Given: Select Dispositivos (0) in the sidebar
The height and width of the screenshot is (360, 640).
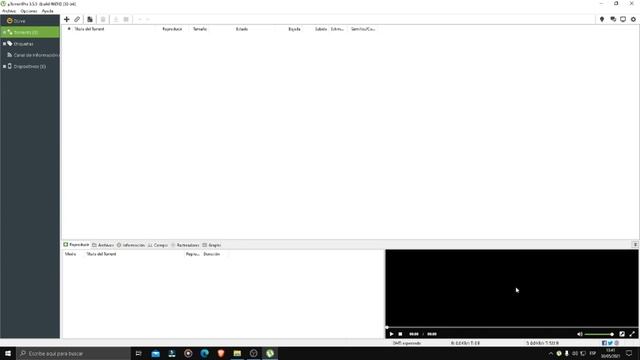Looking at the screenshot, I should (30, 66).
